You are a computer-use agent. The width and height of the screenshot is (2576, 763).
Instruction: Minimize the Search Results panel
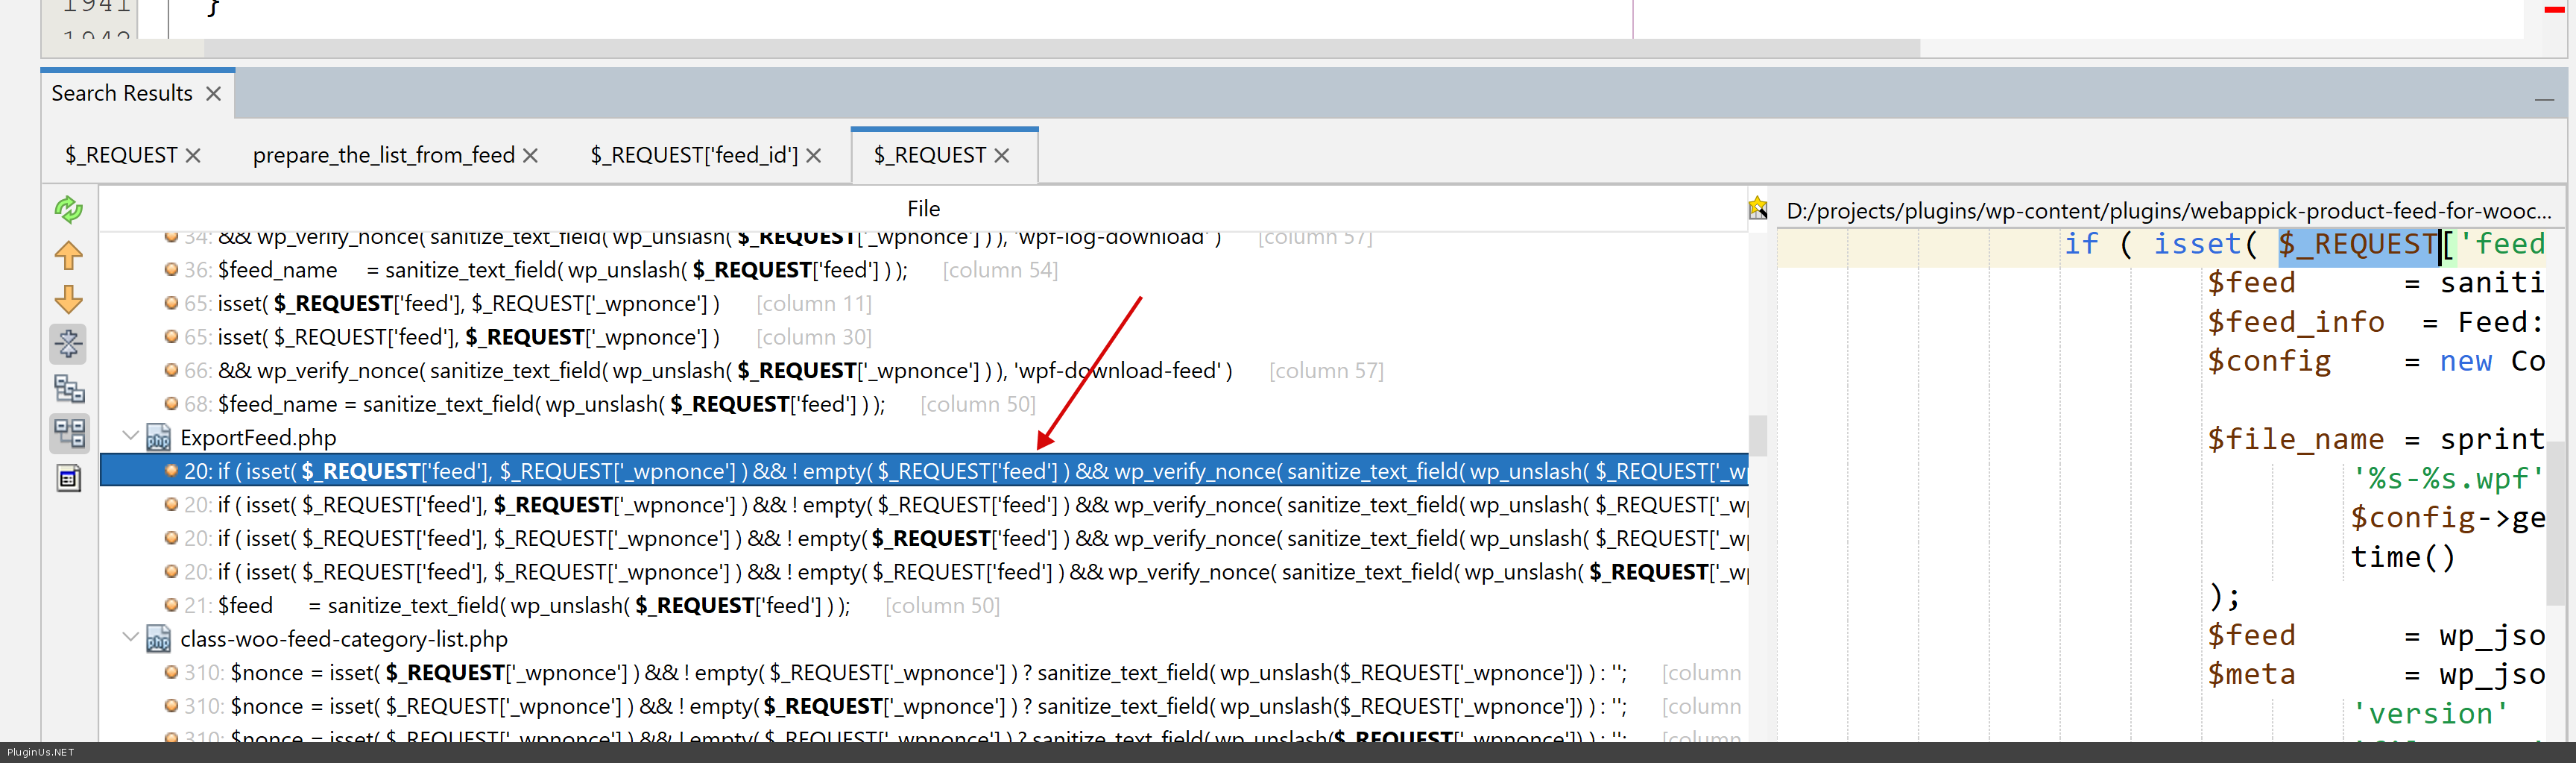pyautogui.click(x=2544, y=99)
